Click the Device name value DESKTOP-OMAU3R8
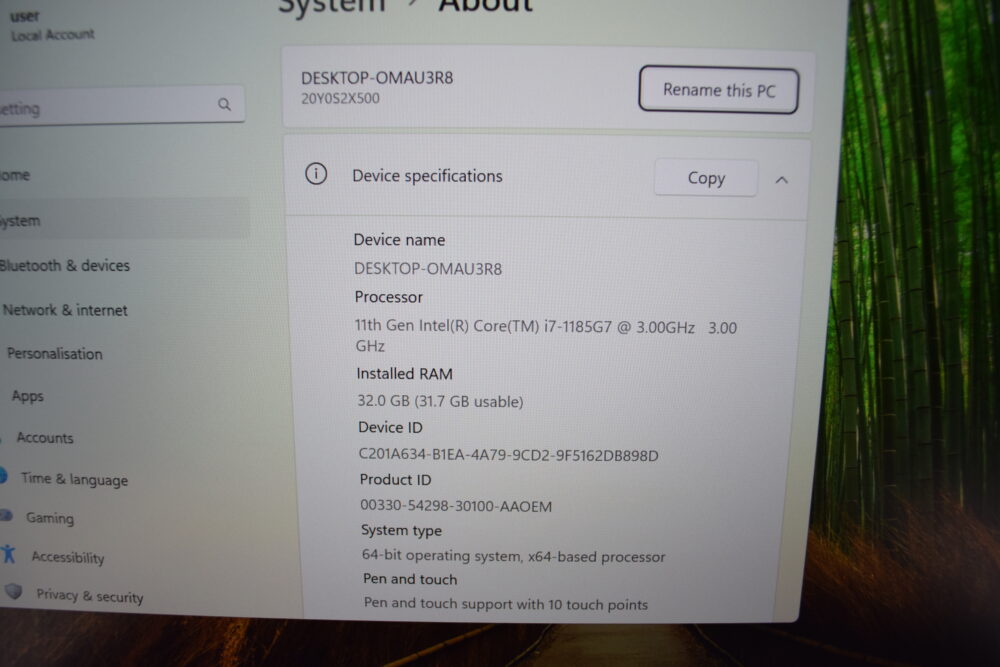This screenshot has height=667, width=1000. point(428,269)
